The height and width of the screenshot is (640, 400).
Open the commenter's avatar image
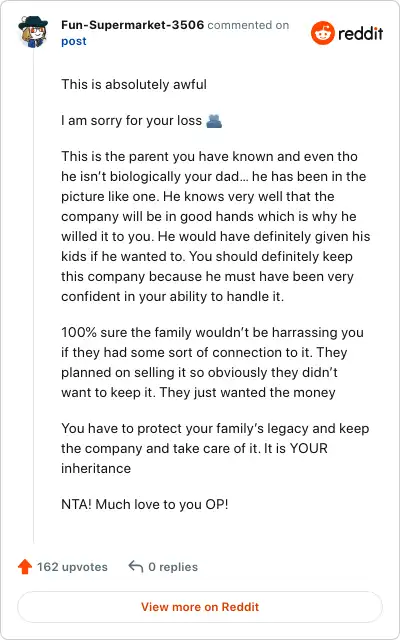(x=33, y=32)
